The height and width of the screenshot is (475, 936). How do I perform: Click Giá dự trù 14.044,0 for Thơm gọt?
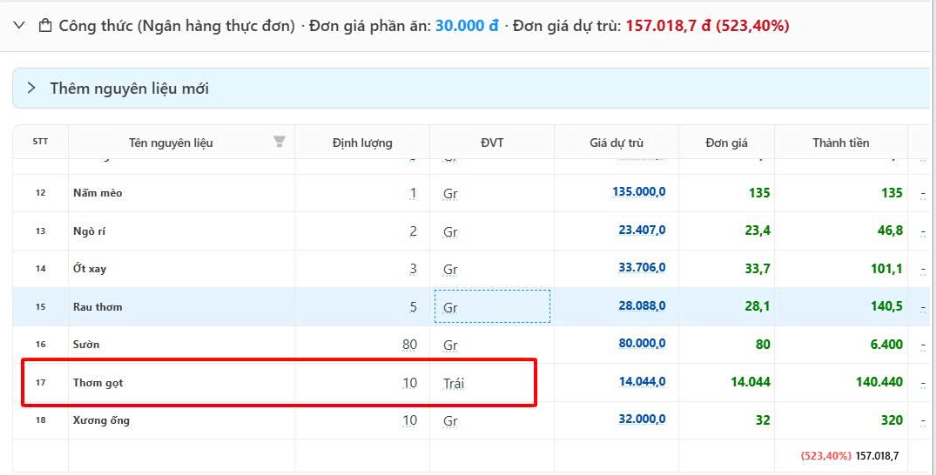point(642,381)
